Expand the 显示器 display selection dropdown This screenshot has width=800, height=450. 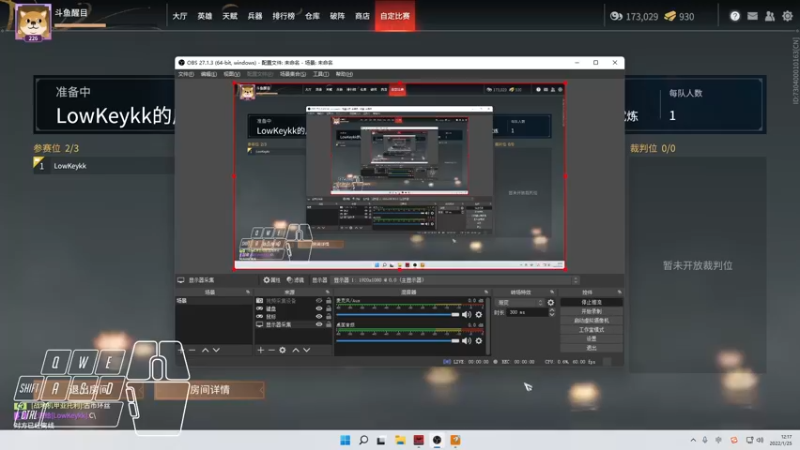click(x=456, y=280)
